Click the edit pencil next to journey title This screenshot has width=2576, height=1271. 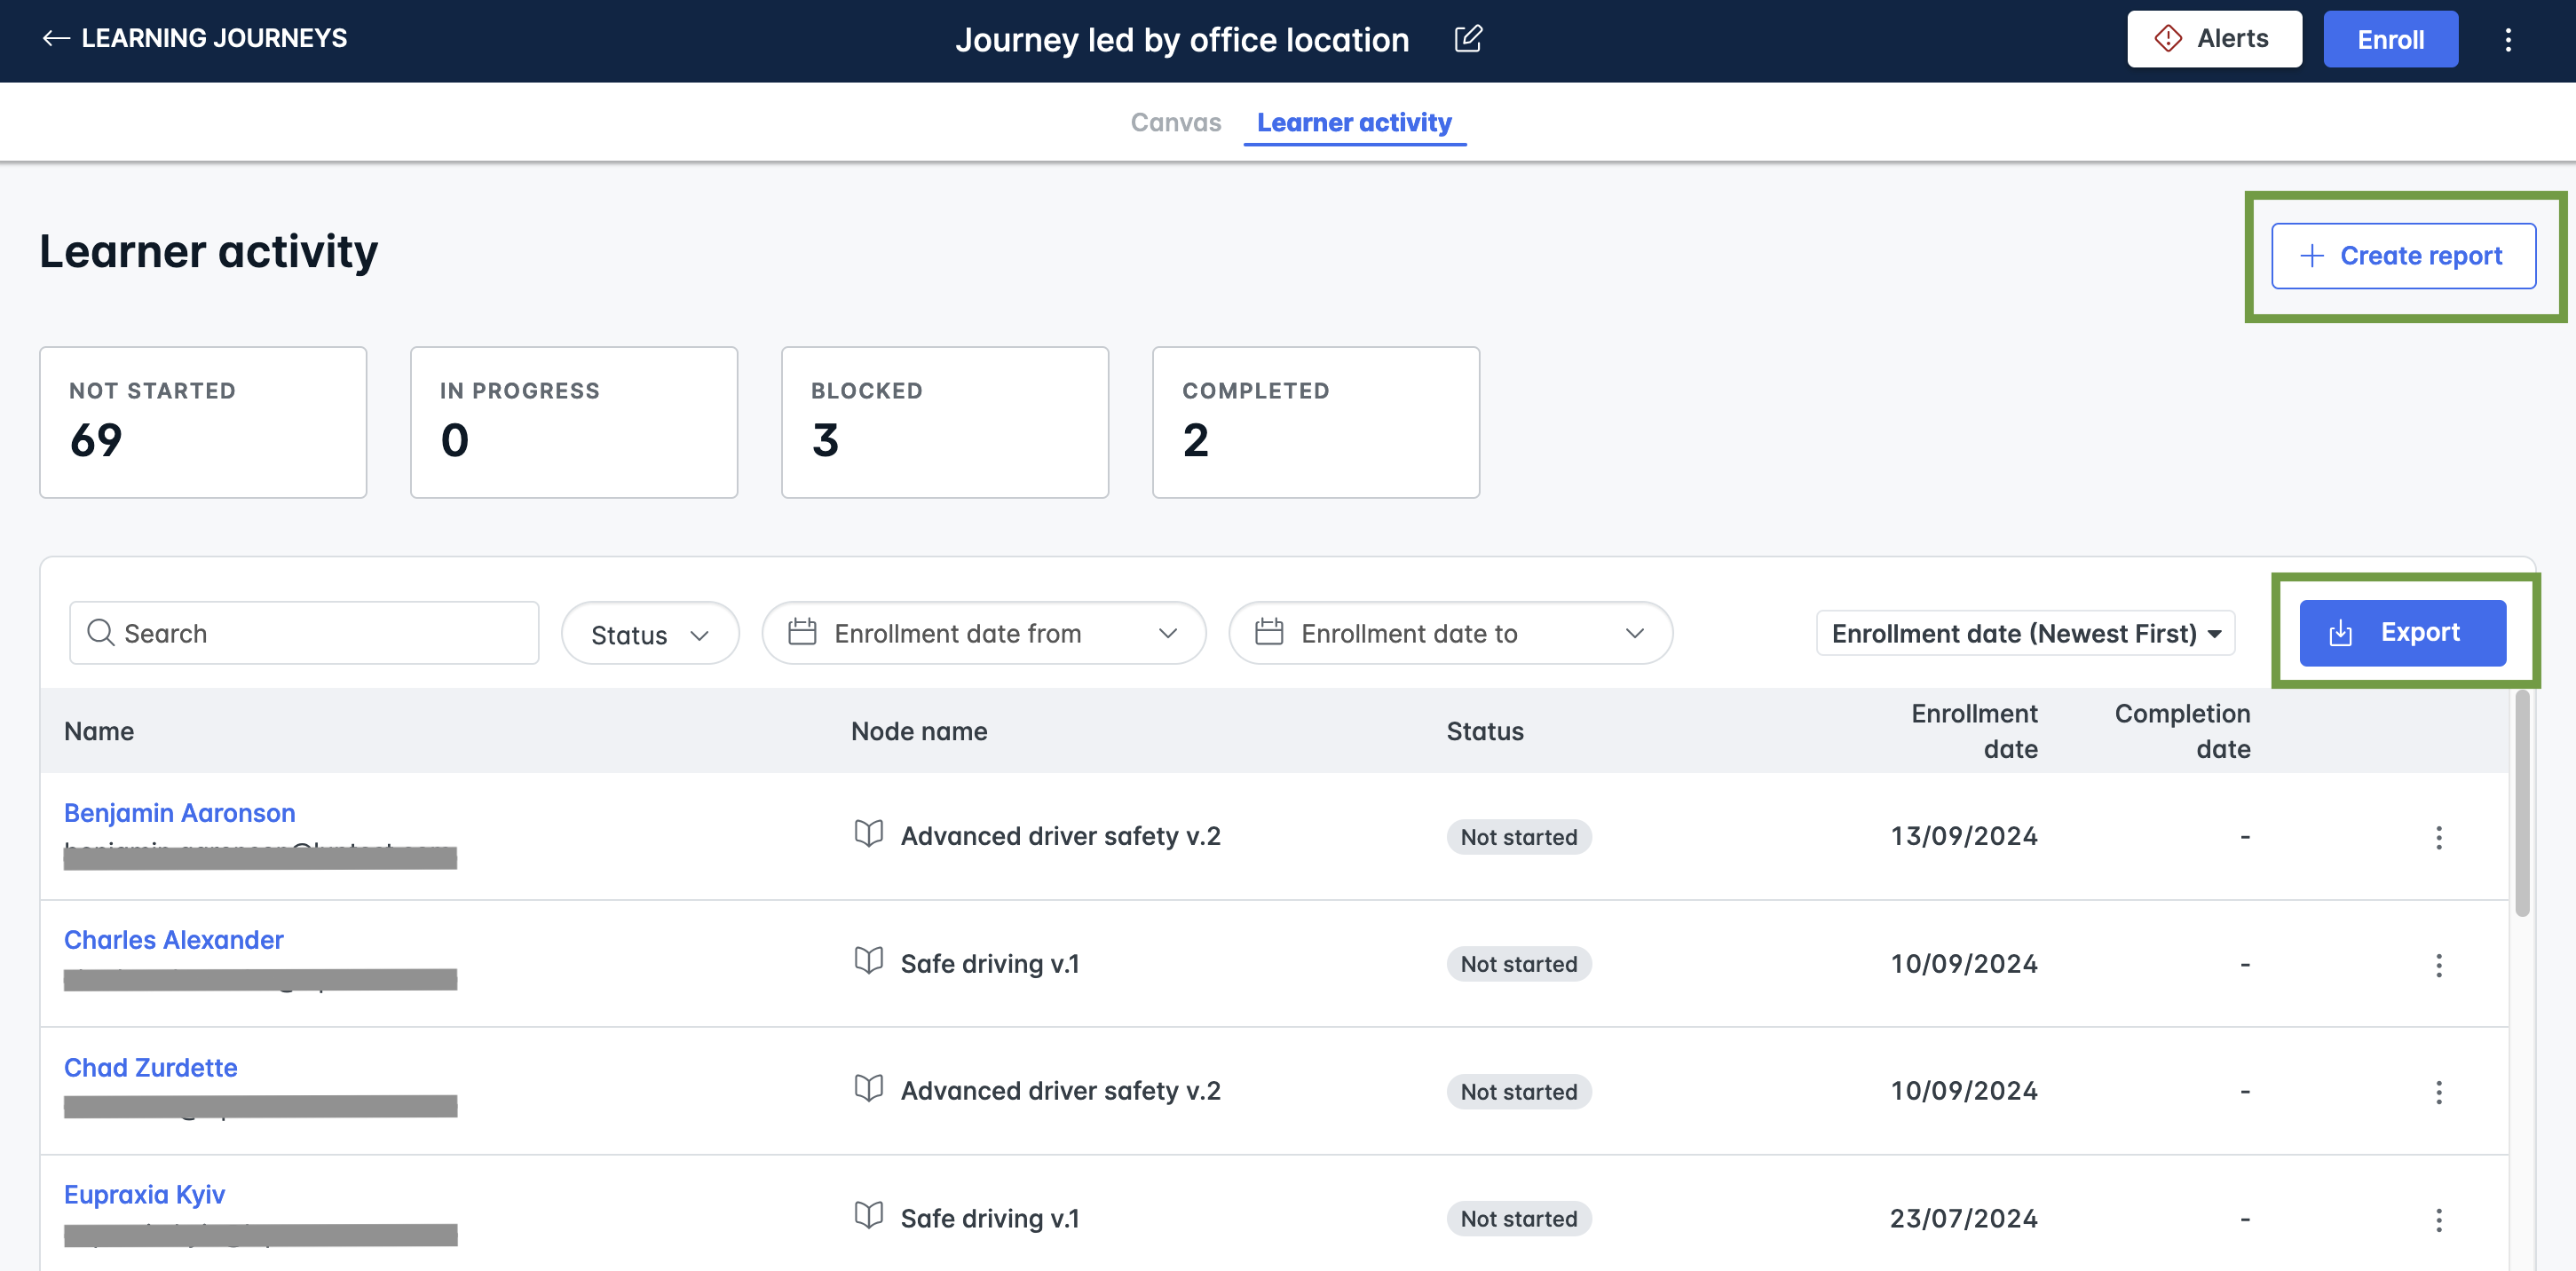(x=1467, y=39)
